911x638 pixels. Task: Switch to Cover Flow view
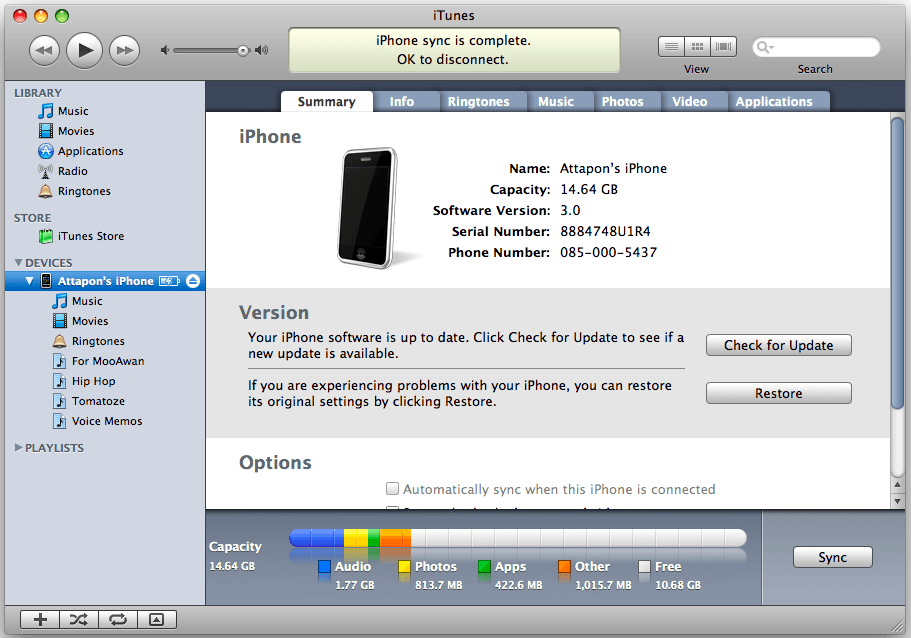(x=723, y=46)
